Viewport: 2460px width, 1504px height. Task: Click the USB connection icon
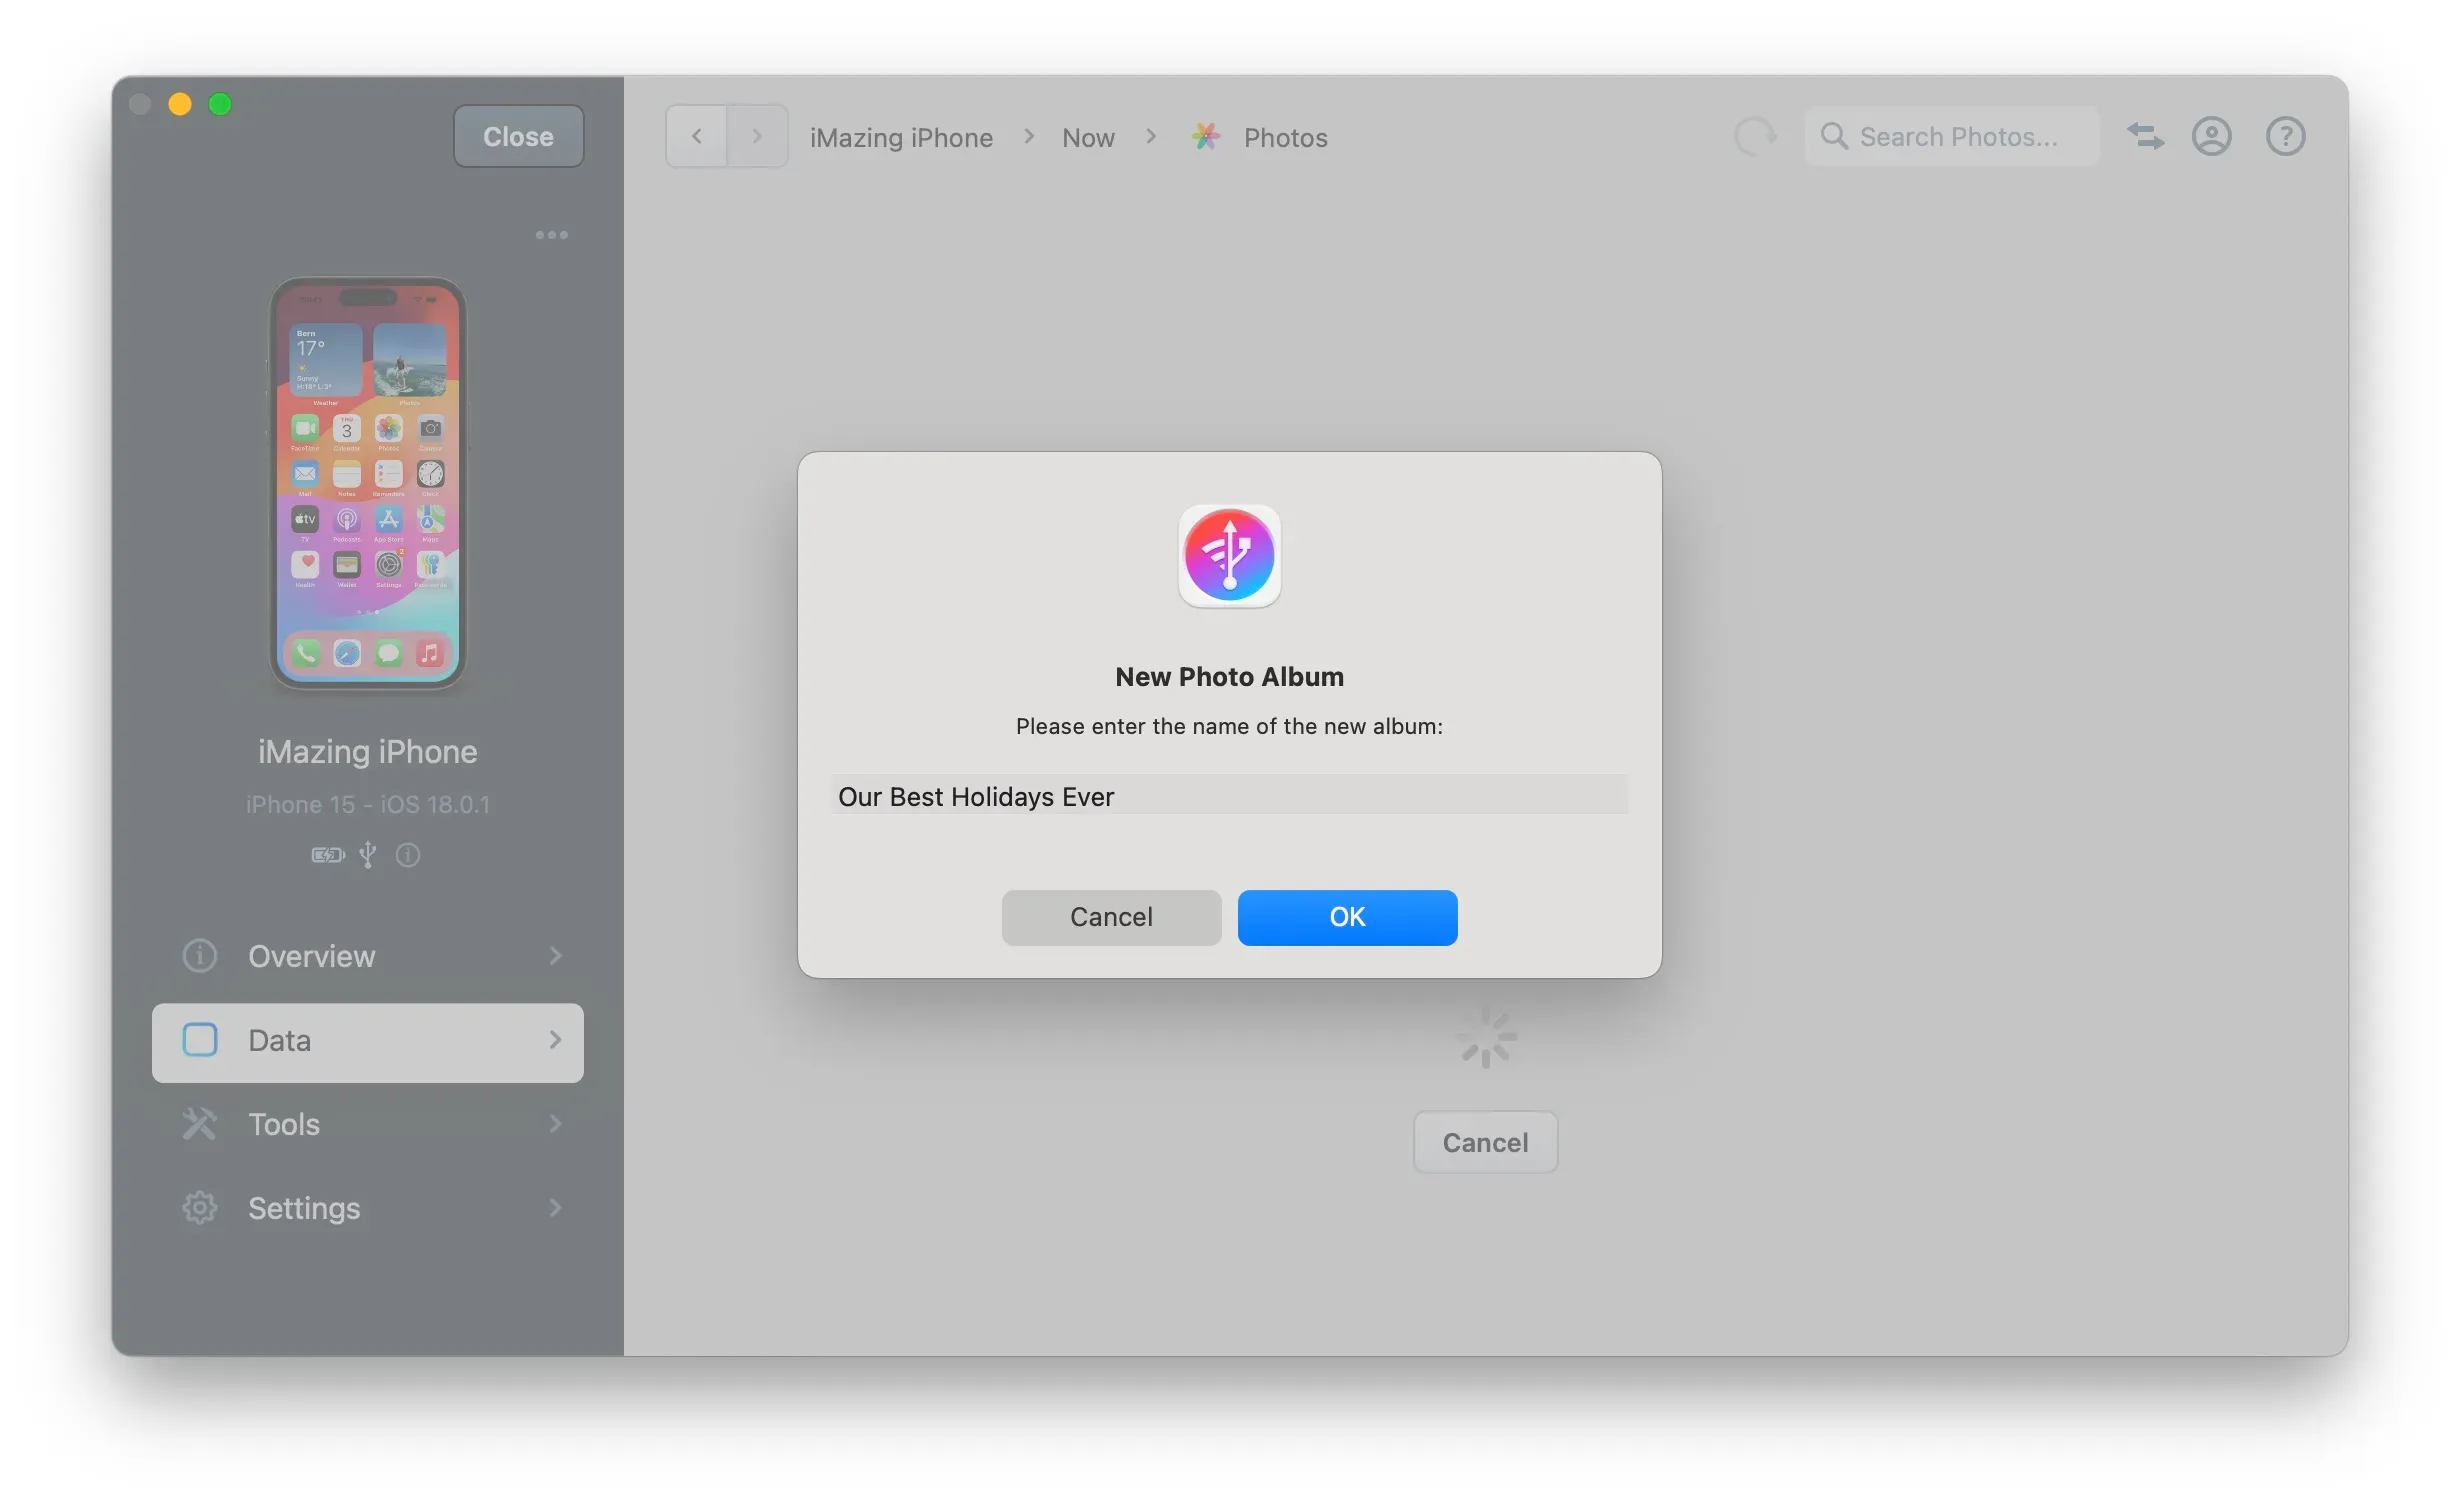point(367,855)
